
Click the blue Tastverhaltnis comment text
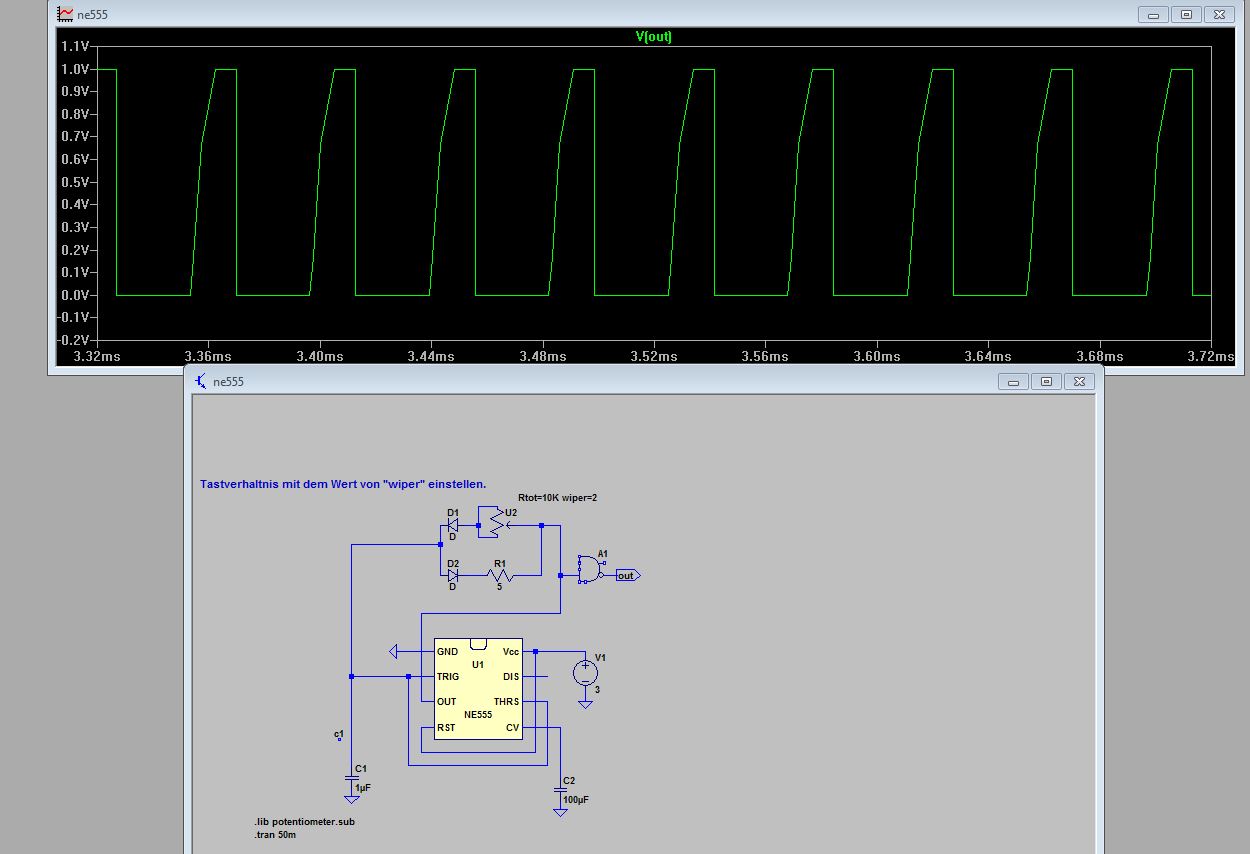[343, 484]
